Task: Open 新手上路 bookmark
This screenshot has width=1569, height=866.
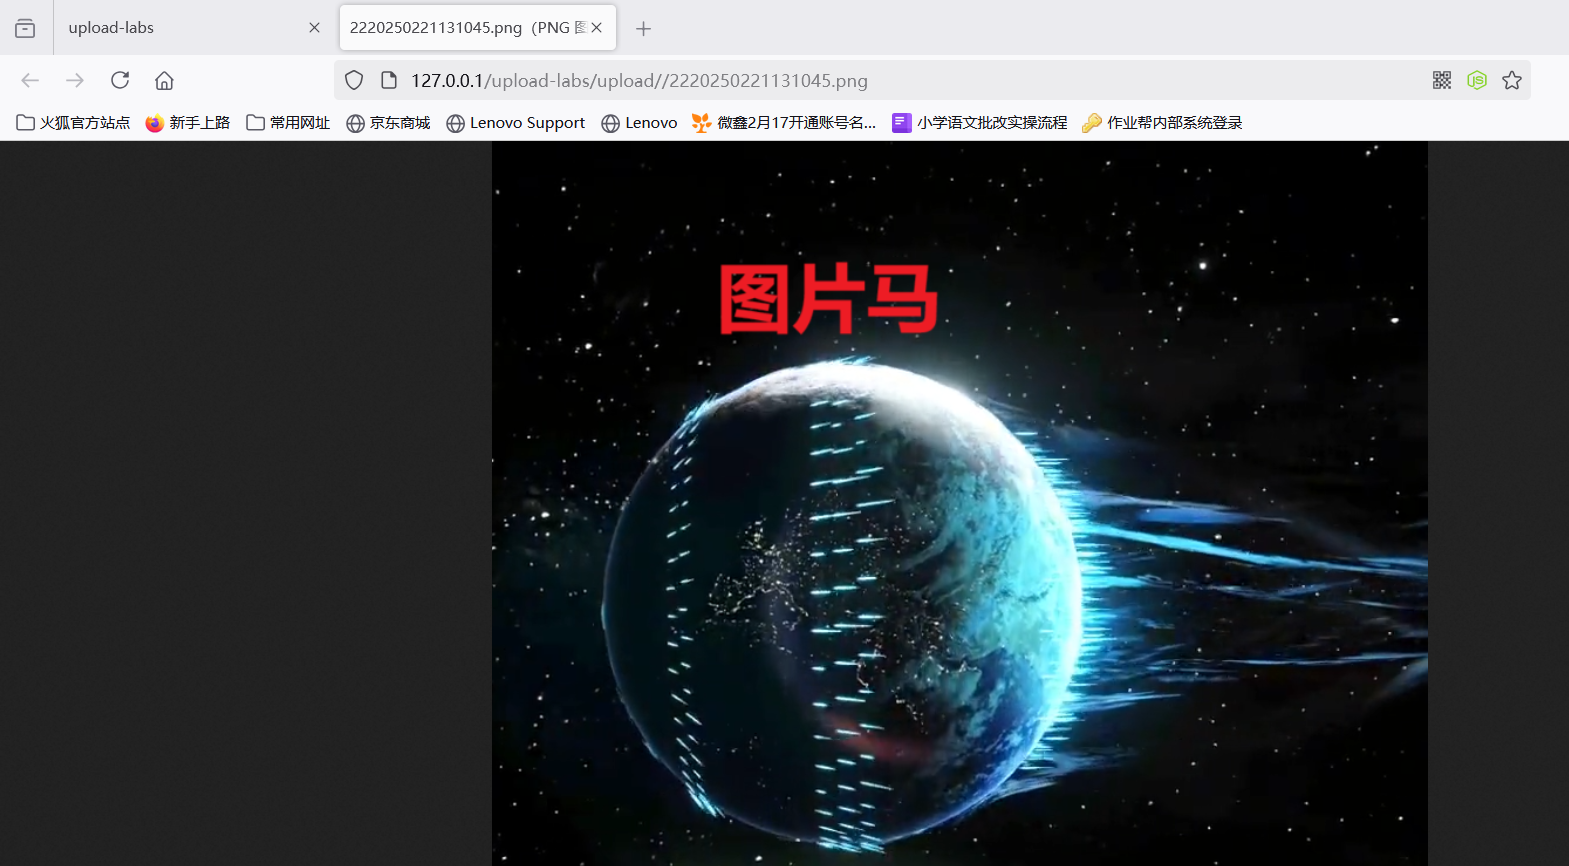Action: [188, 123]
